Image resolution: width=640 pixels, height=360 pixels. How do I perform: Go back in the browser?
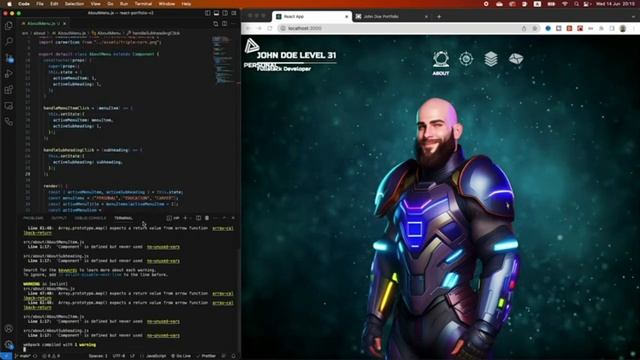248,28
